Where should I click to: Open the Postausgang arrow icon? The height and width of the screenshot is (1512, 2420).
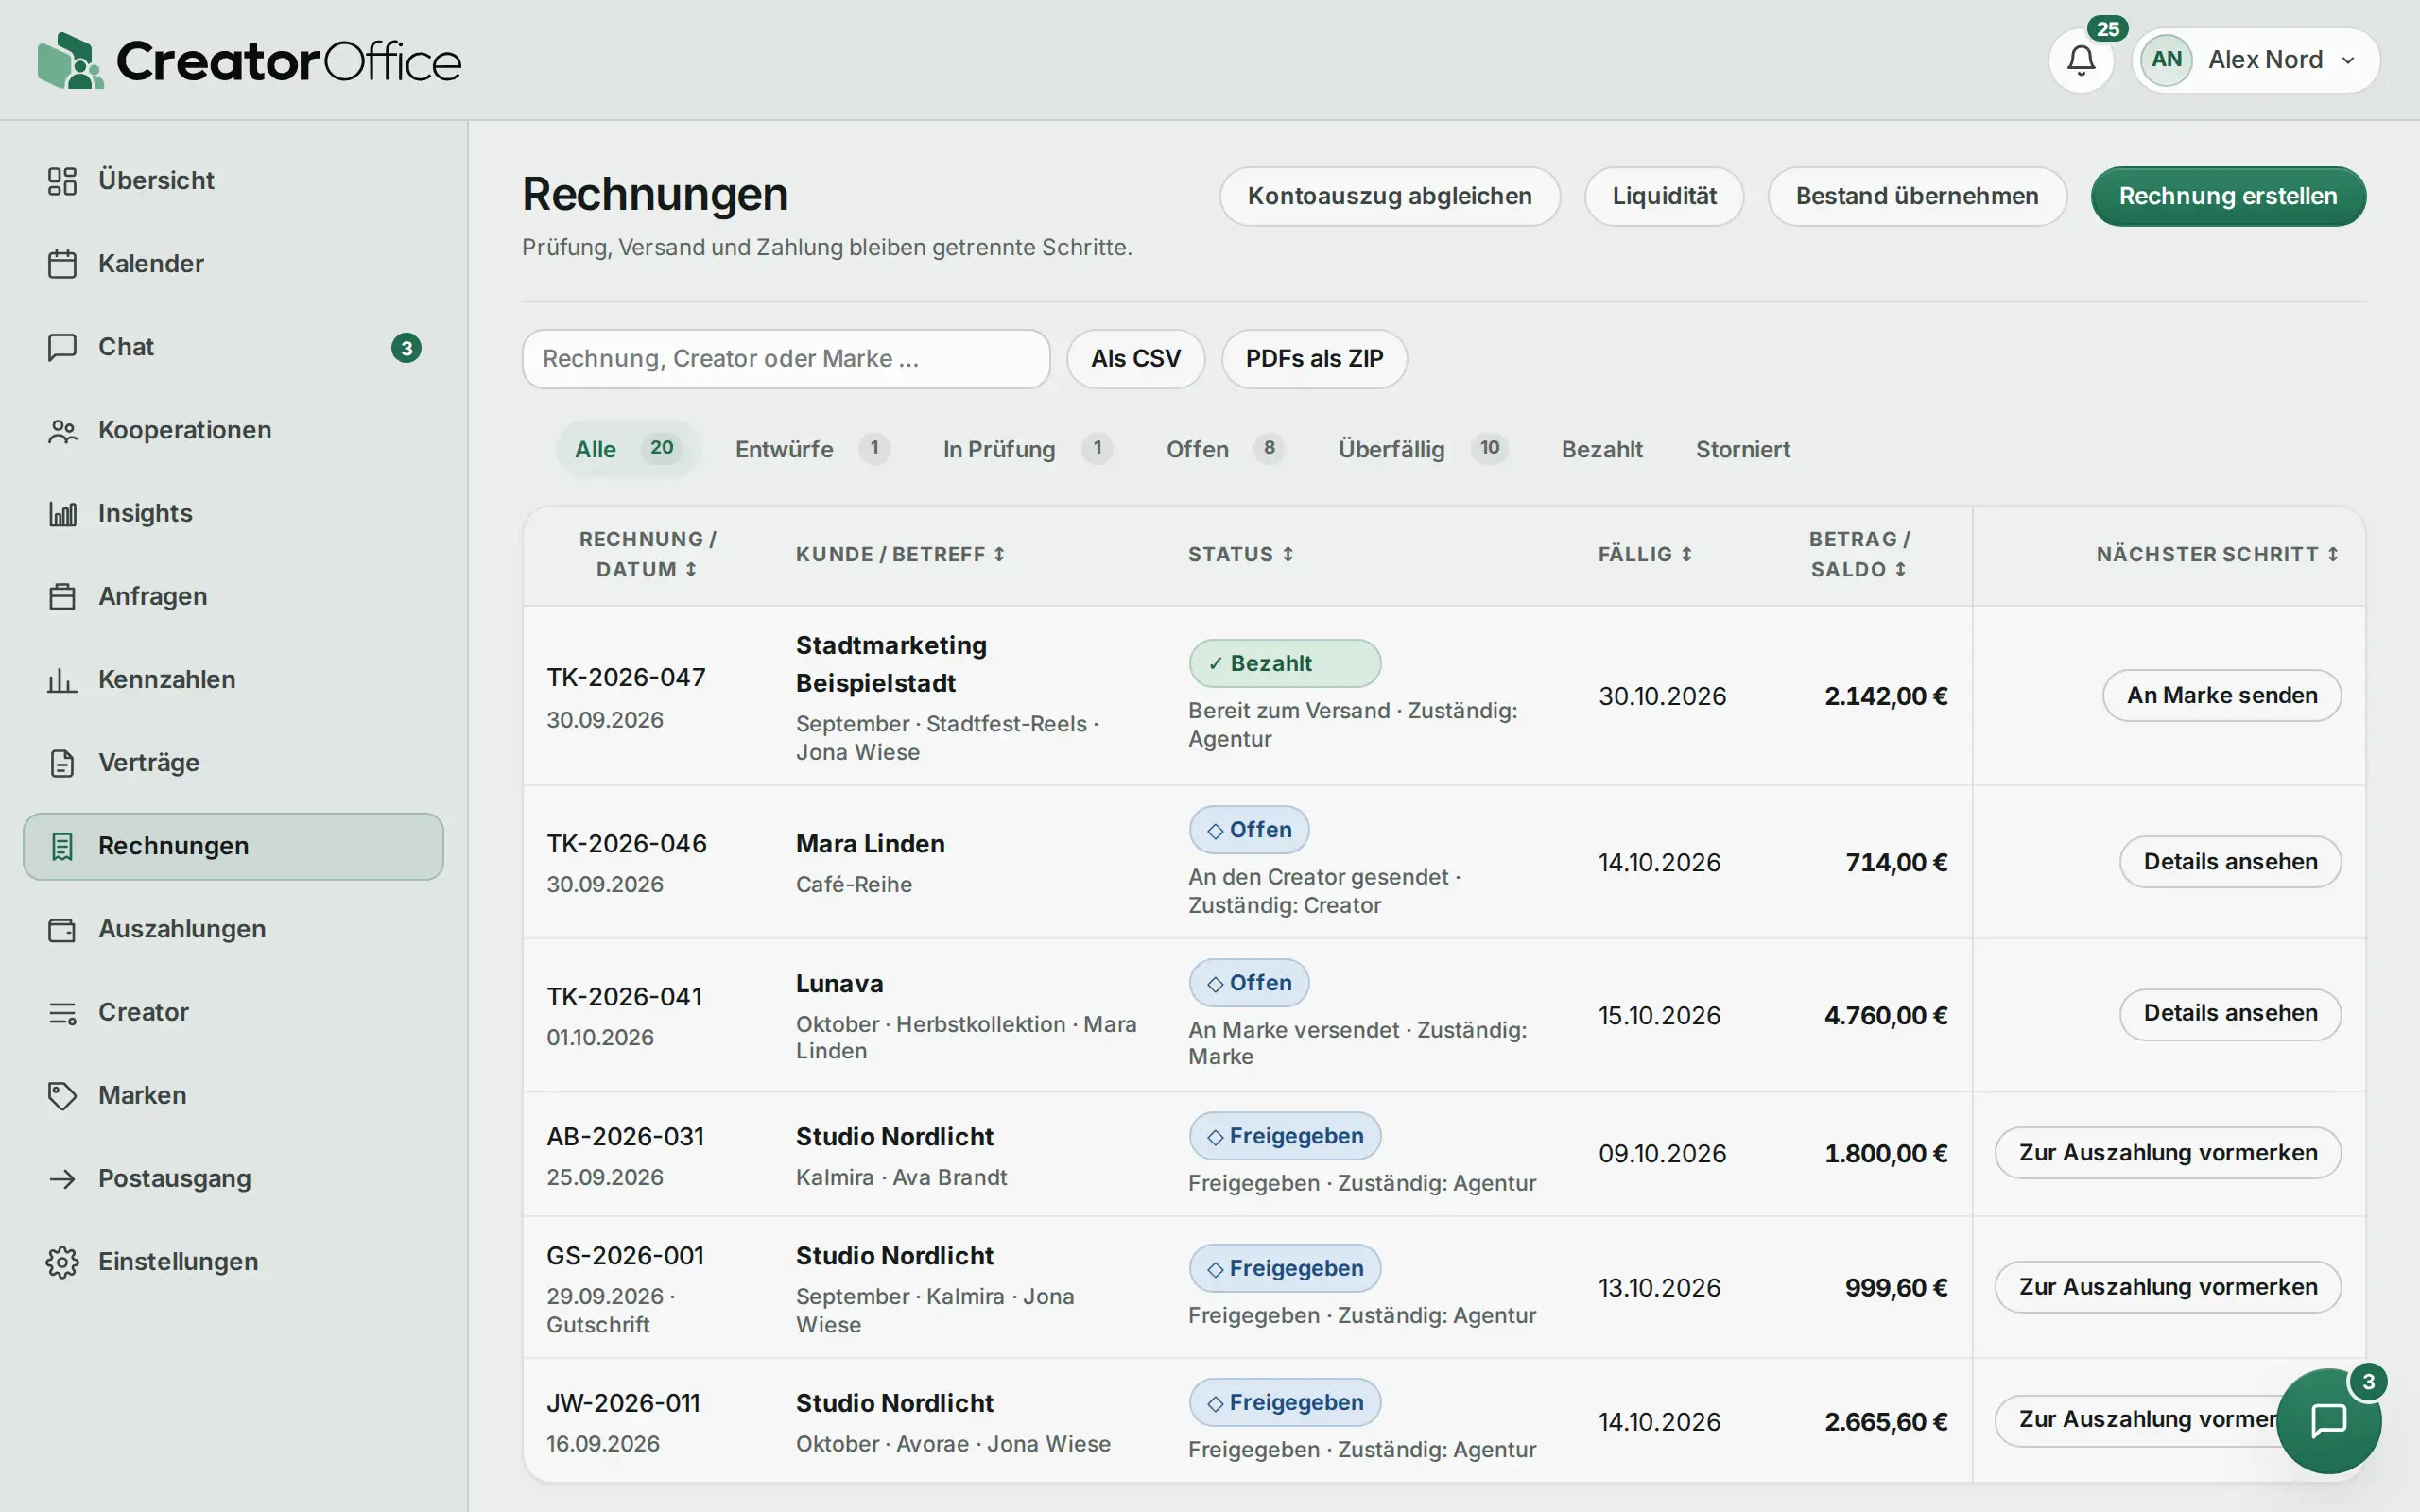click(x=62, y=1179)
